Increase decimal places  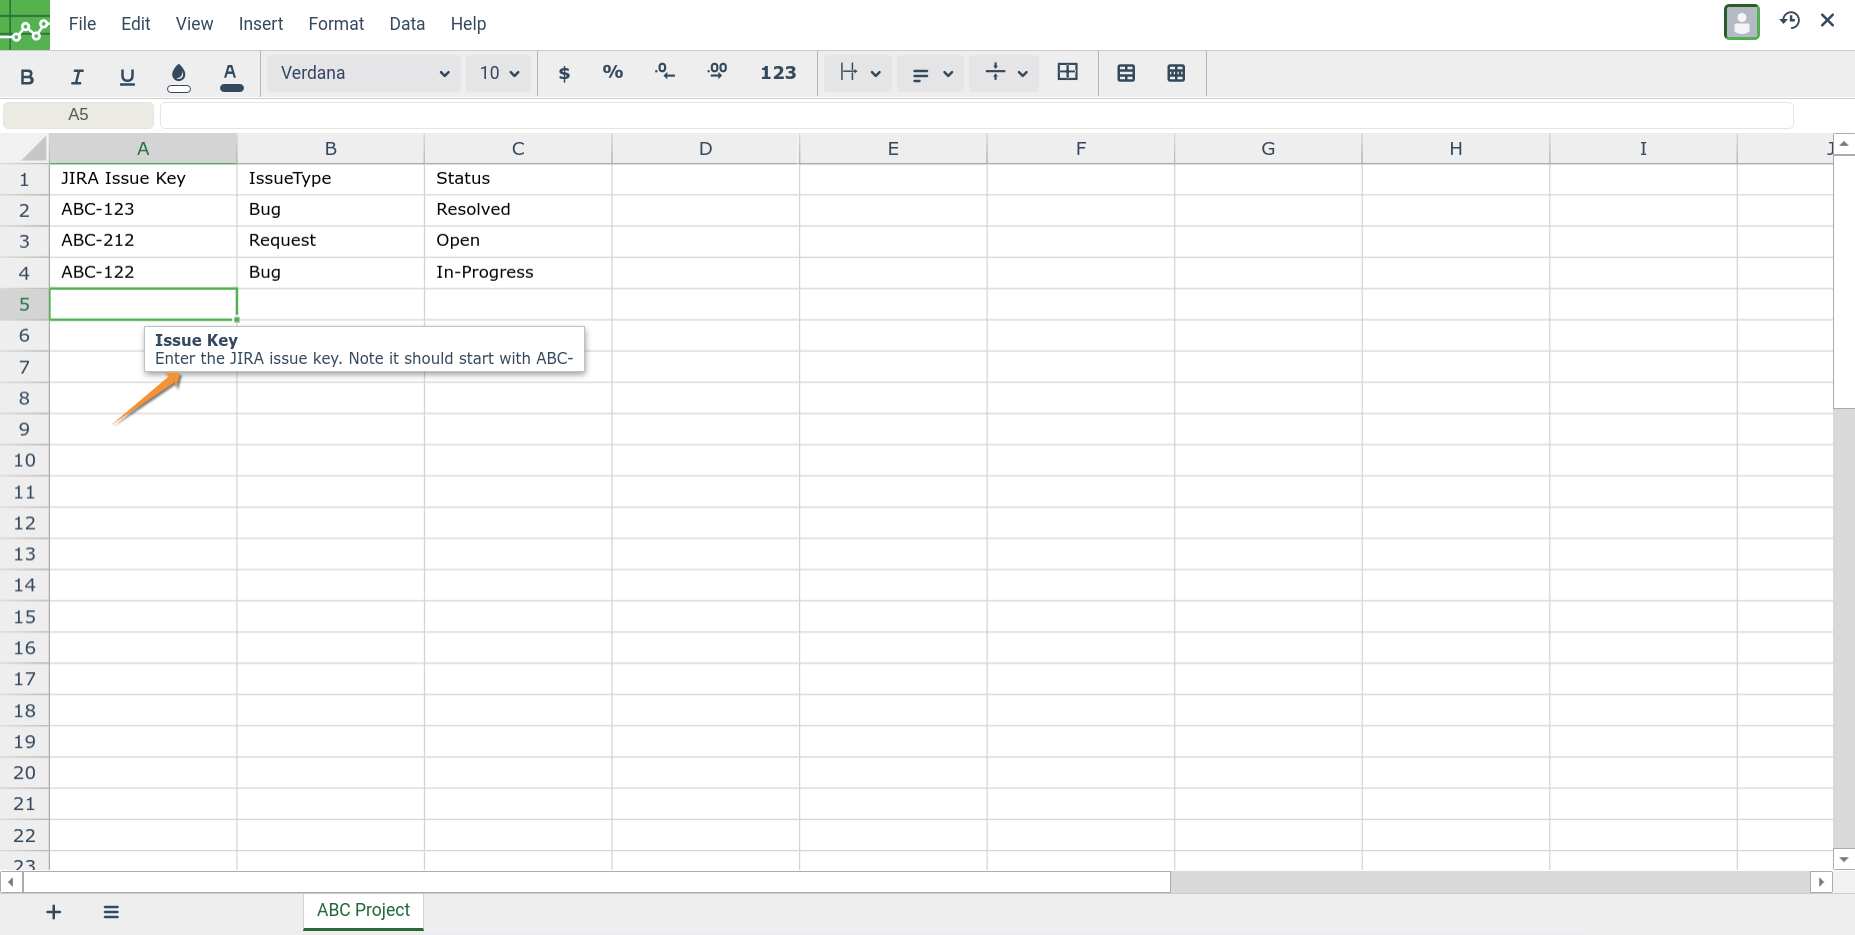click(x=717, y=73)
